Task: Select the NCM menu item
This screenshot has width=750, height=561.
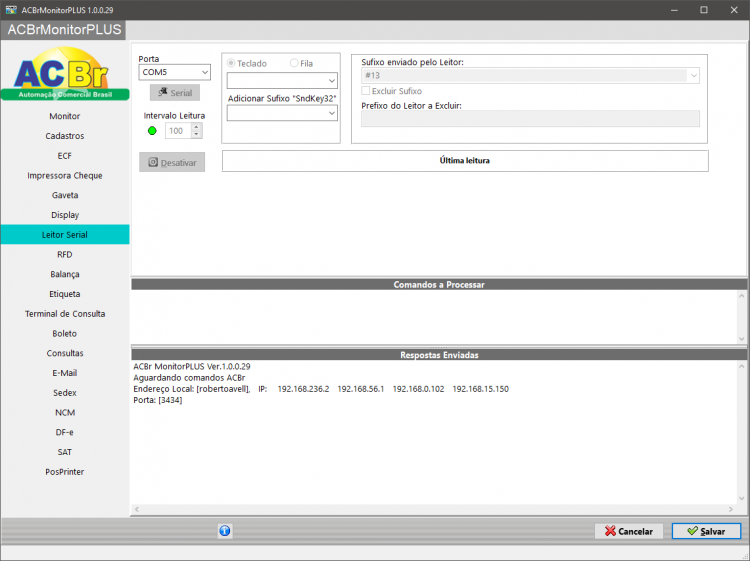Action: point(65,413)
